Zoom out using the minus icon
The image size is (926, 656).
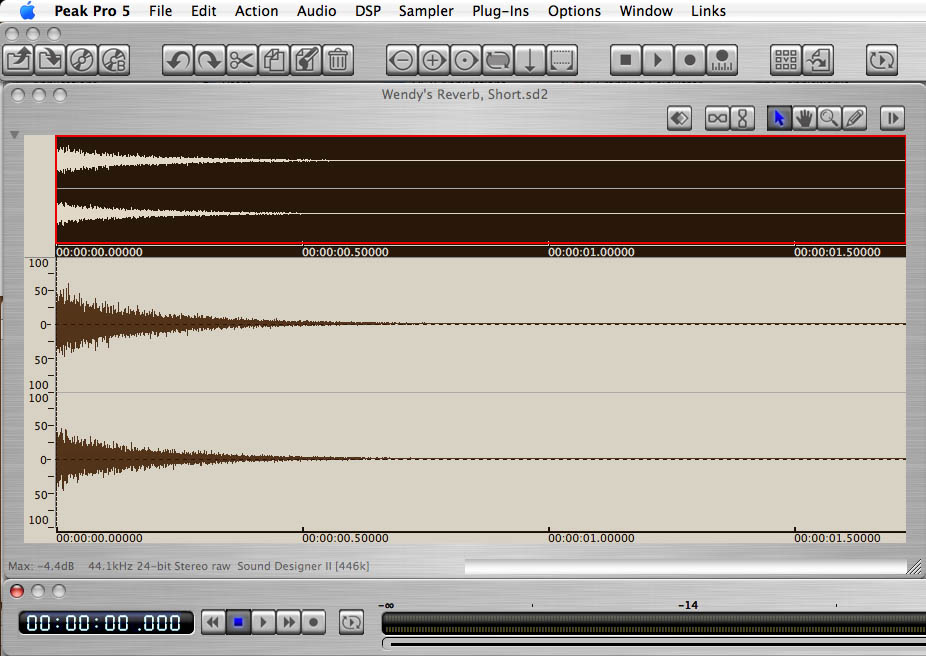point(402,60)
